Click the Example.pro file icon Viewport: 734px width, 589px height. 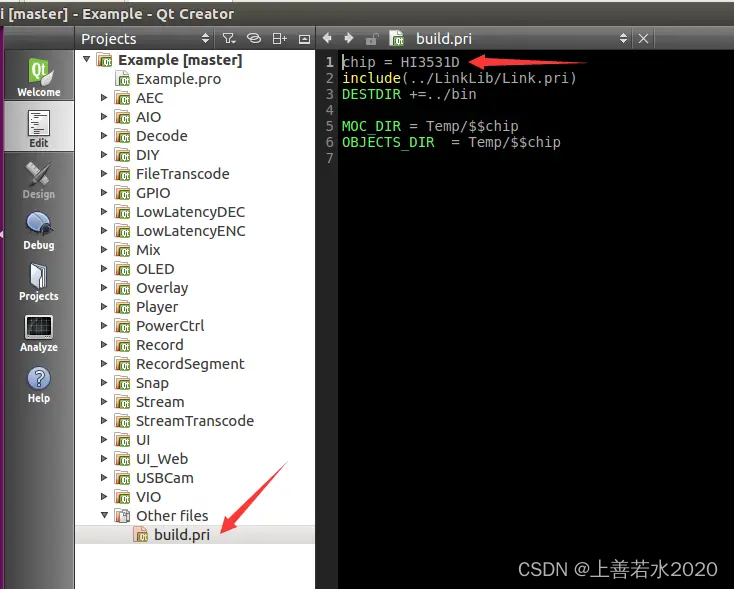123,79
